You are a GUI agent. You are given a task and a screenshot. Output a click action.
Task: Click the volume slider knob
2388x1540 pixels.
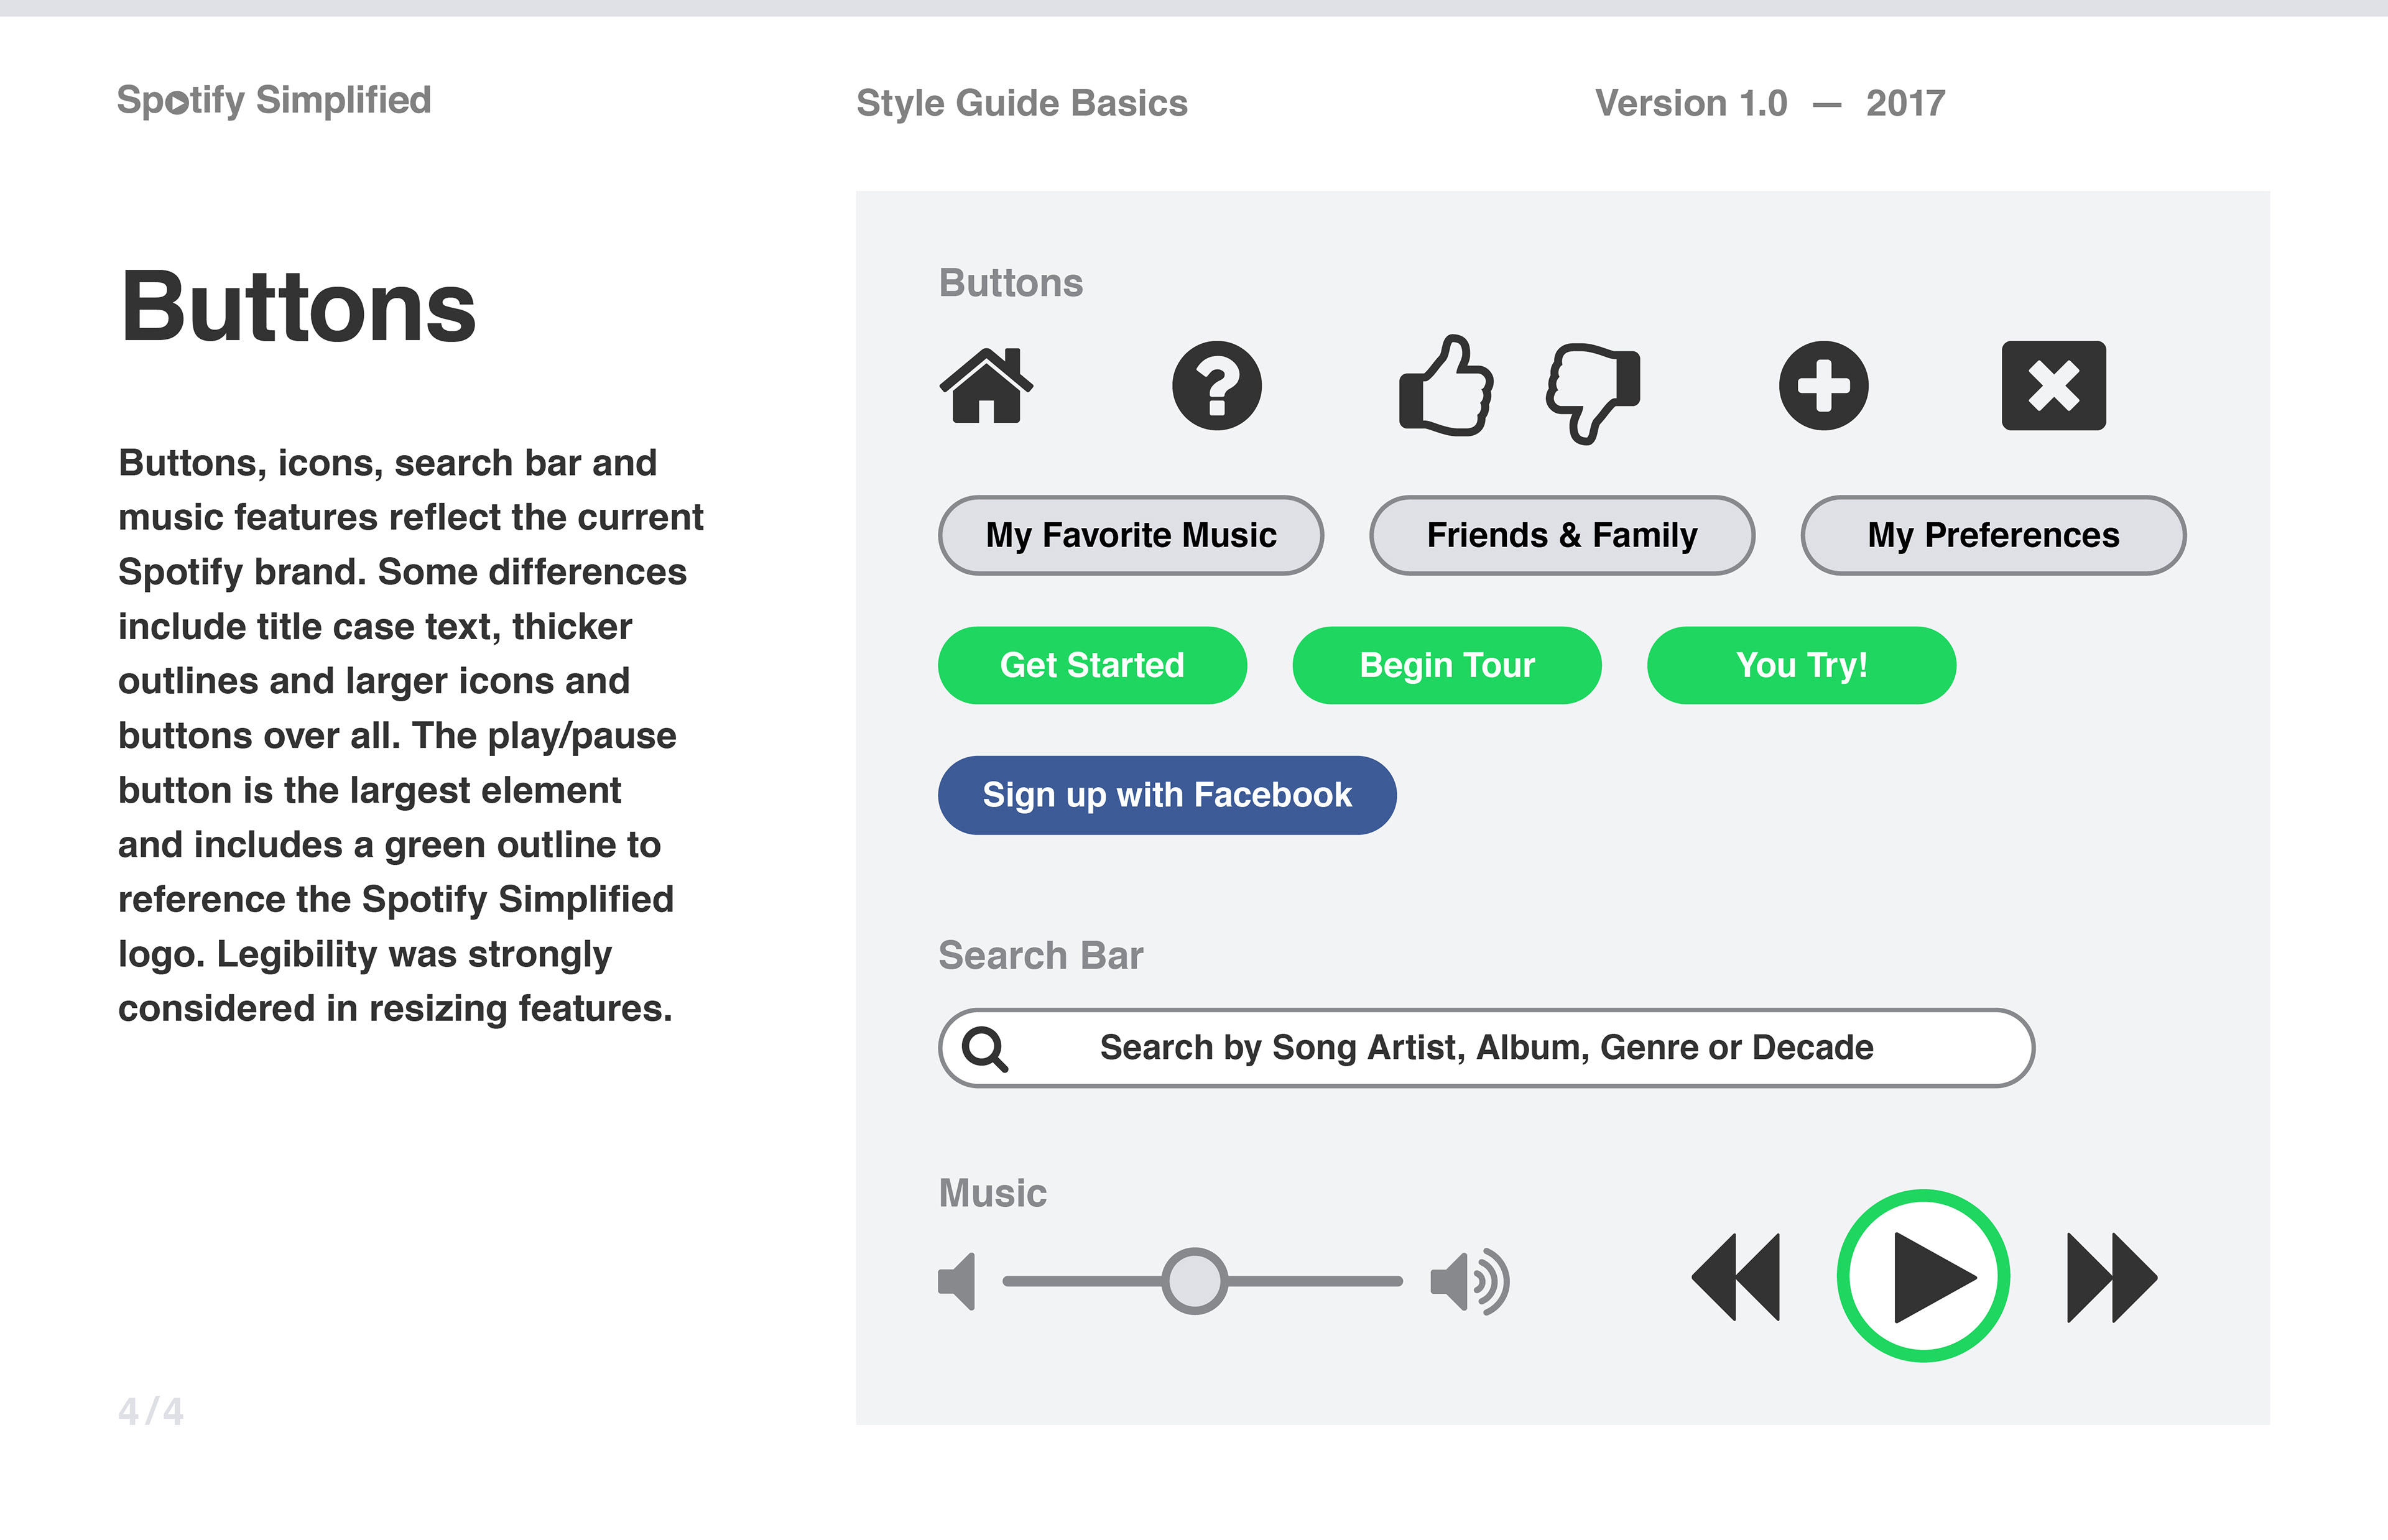(x=1195, y=1281)
